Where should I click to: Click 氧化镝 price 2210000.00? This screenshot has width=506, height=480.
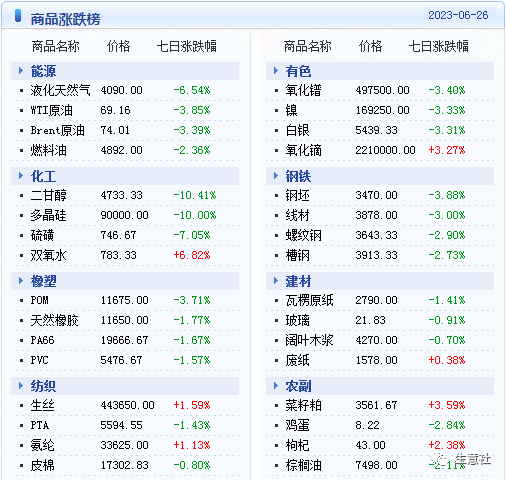pos(385,150)
